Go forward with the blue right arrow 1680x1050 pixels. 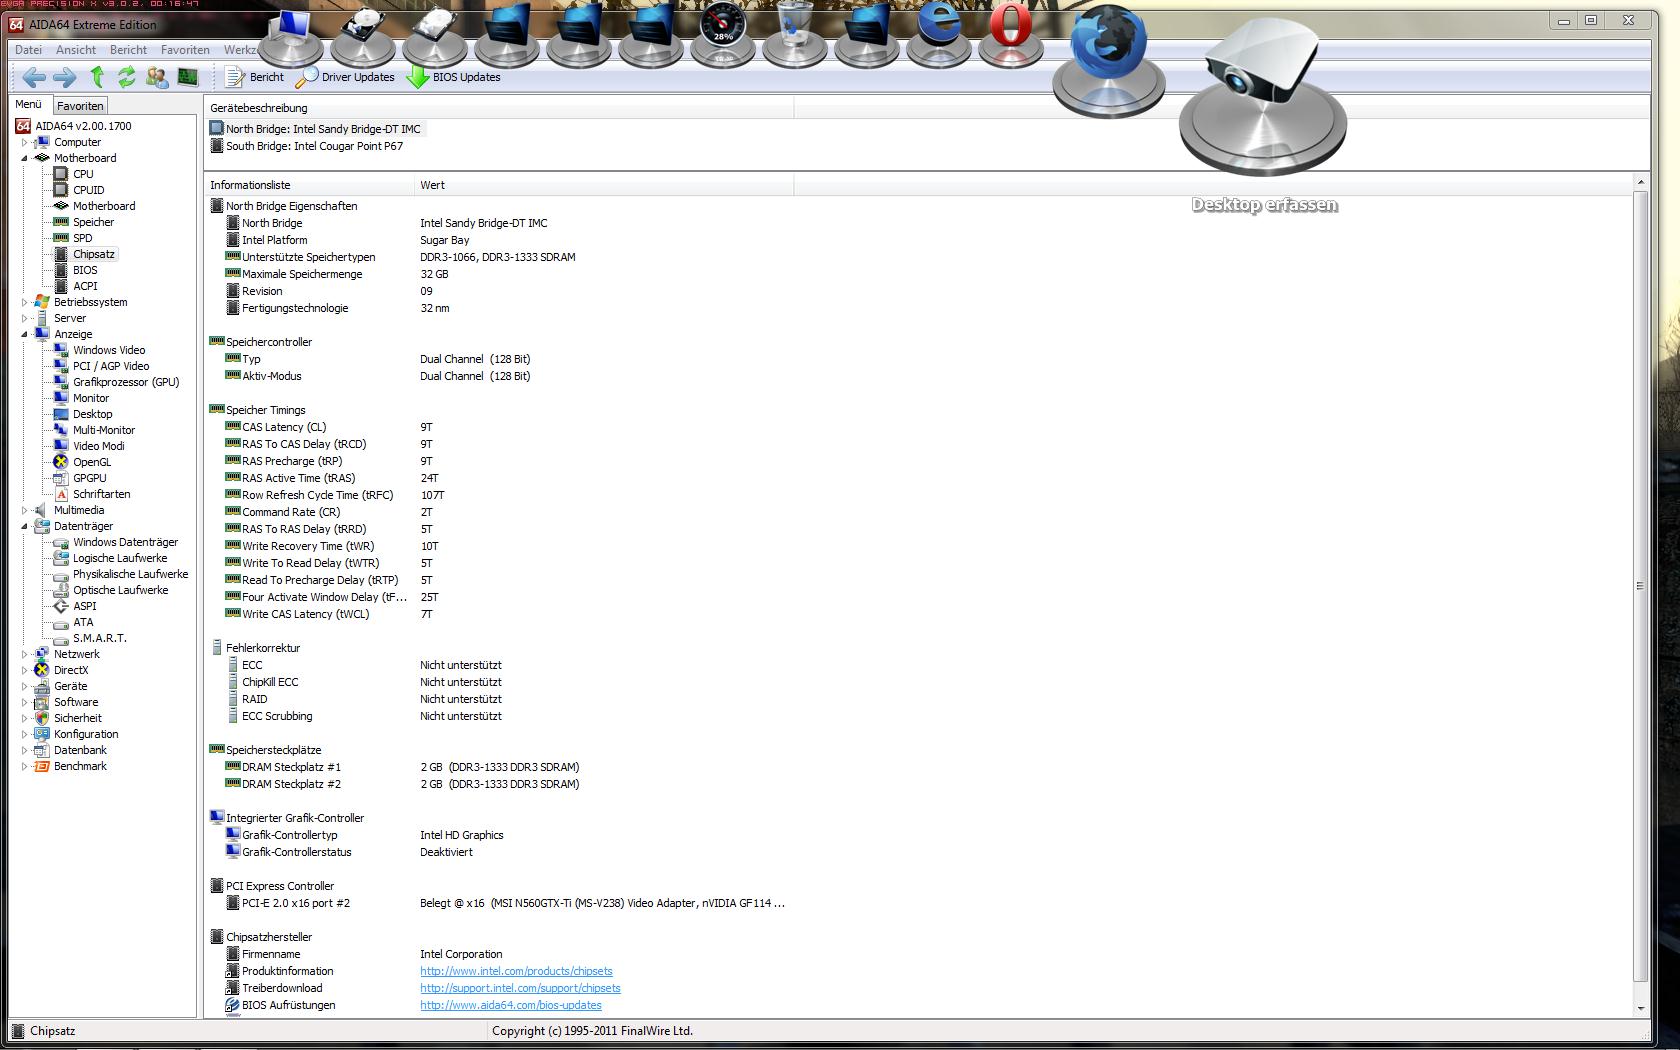point(65,77)
